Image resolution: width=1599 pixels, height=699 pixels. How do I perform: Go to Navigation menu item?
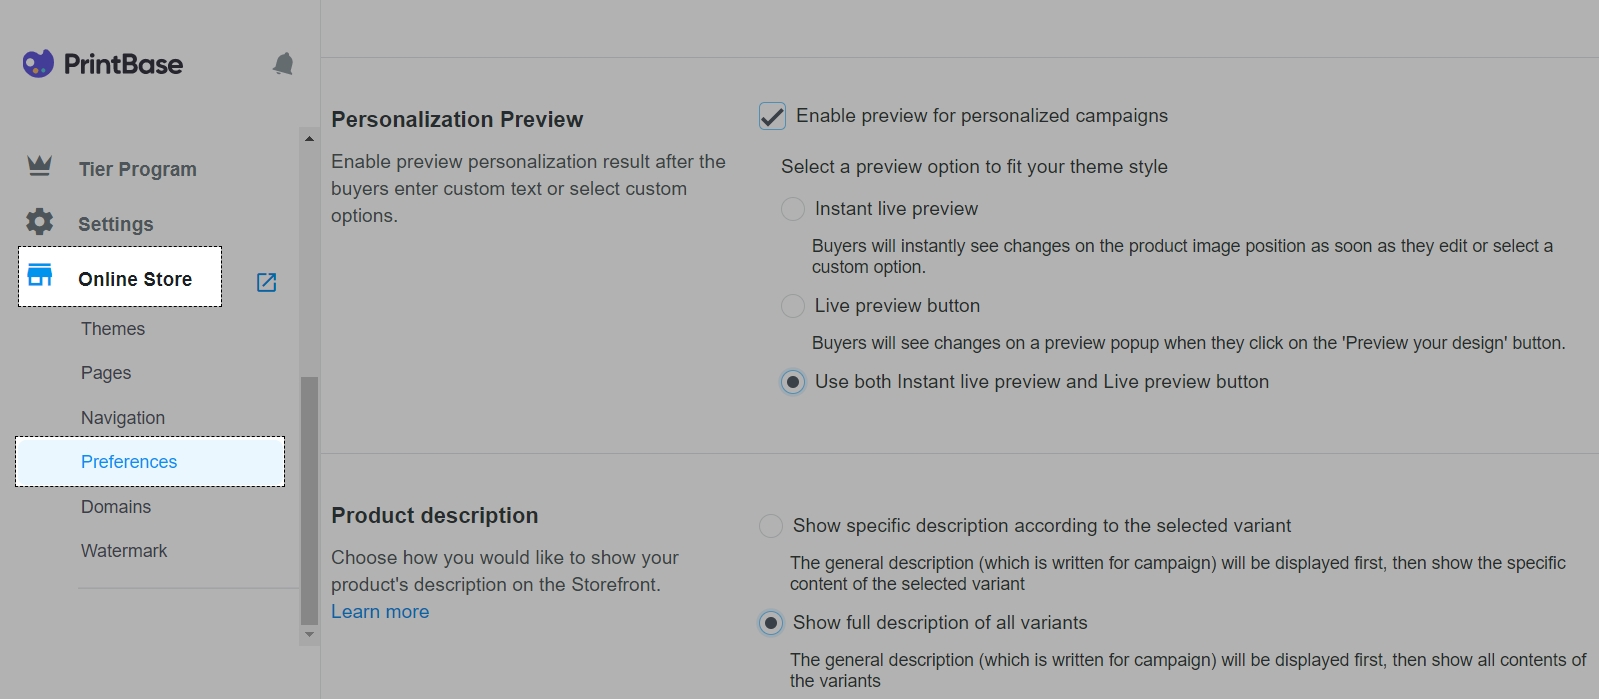click(123, 418)
